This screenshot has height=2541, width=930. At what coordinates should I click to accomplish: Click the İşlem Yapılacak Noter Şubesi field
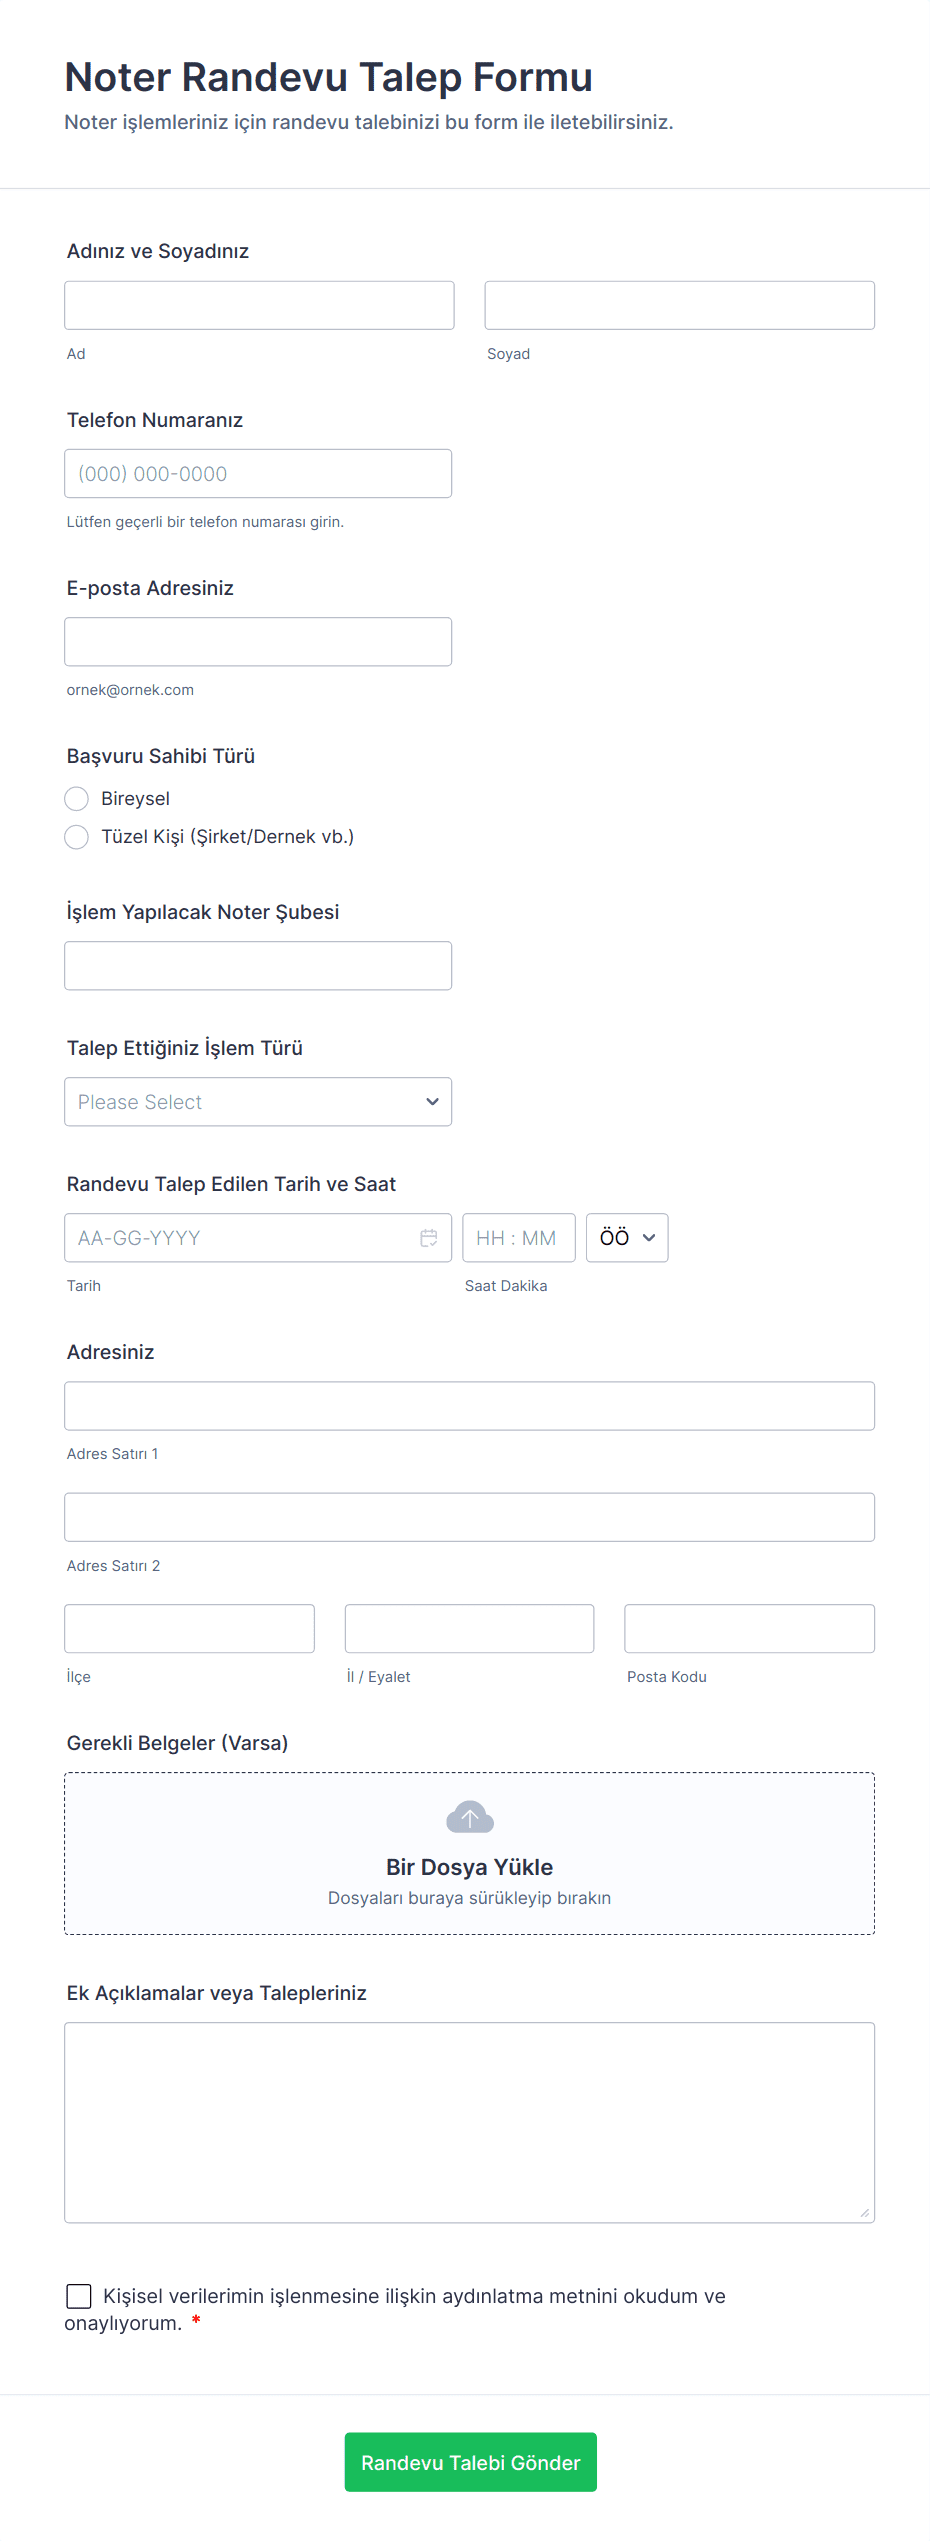coord(258,966)
